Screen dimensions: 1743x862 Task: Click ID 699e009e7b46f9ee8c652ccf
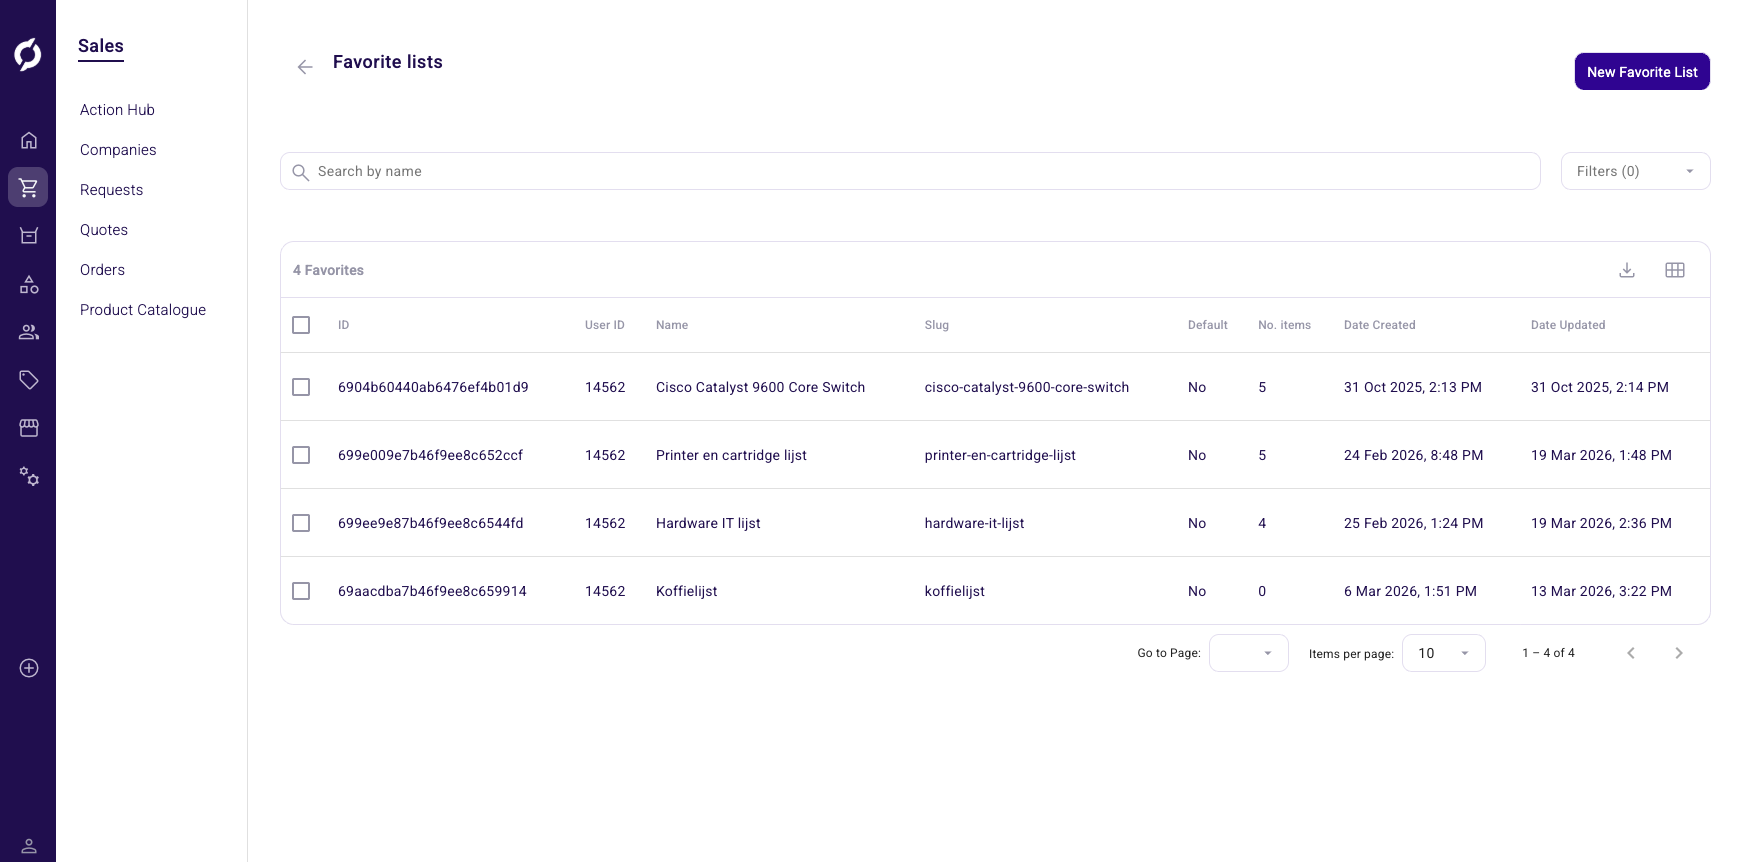point(430,455)
